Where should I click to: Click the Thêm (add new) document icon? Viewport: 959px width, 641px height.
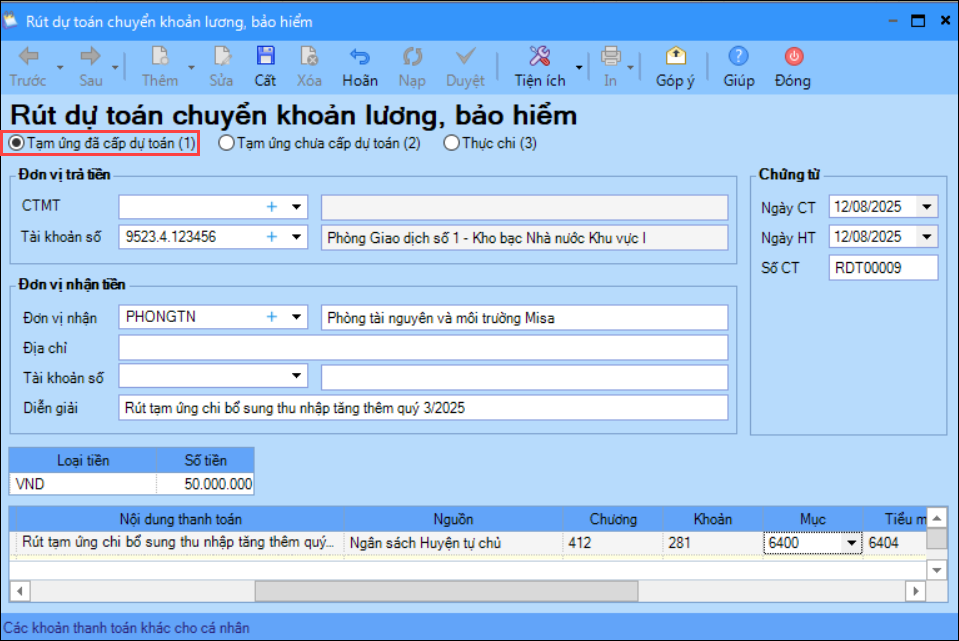pos(160,56)
